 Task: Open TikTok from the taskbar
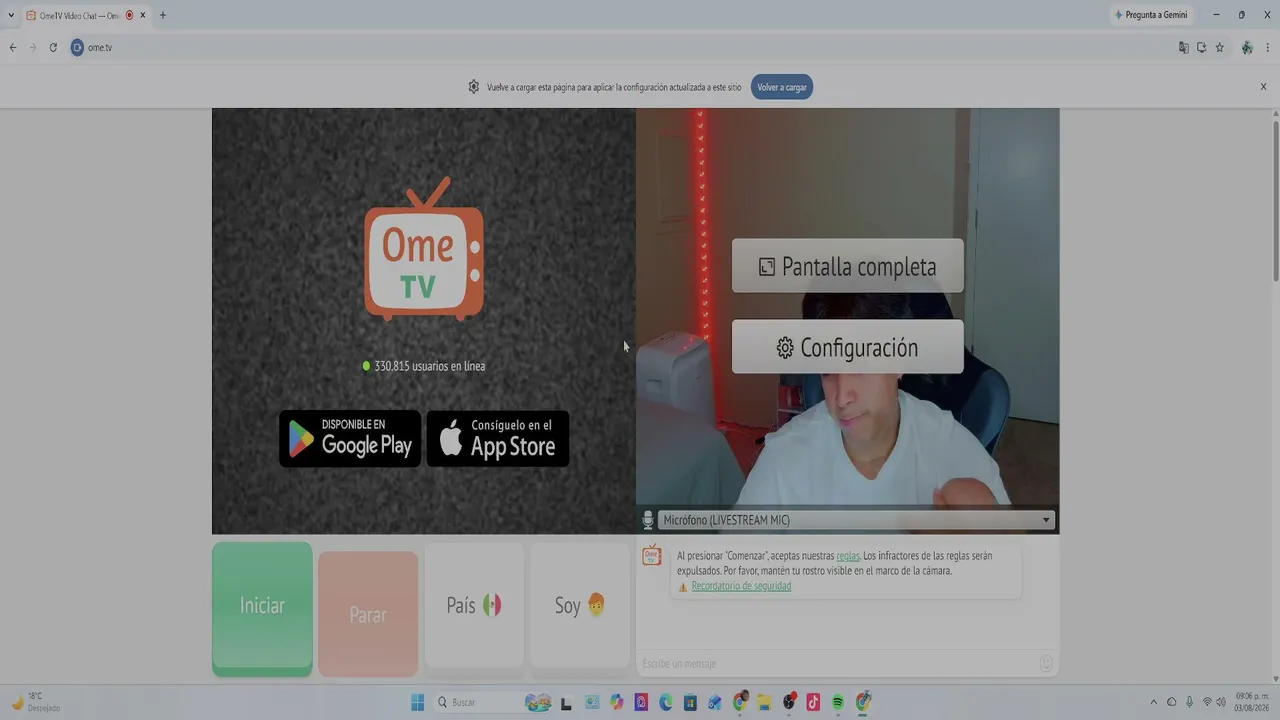click(x=813, y=702)
